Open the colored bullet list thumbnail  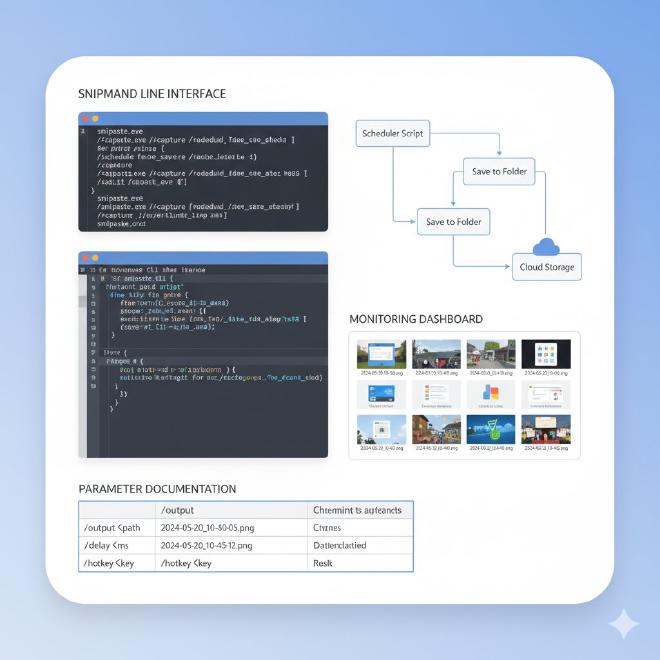(436, 391)
